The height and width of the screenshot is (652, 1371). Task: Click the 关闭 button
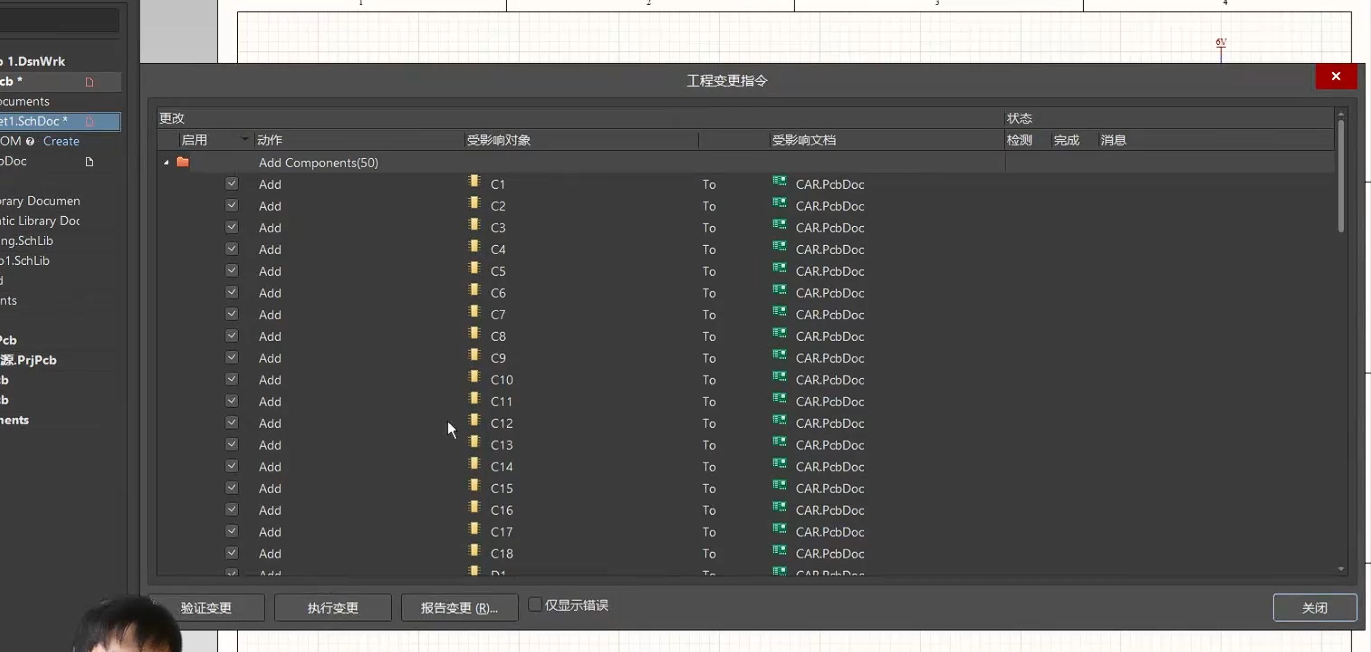point(1314,607)
